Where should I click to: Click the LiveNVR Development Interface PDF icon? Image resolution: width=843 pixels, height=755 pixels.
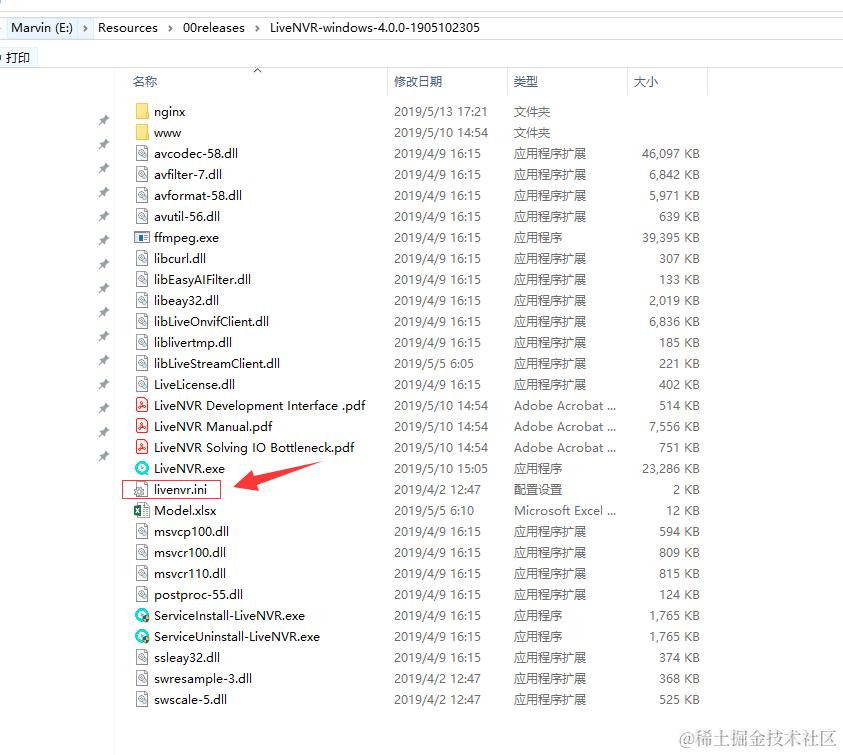click(x=142, y=405)
